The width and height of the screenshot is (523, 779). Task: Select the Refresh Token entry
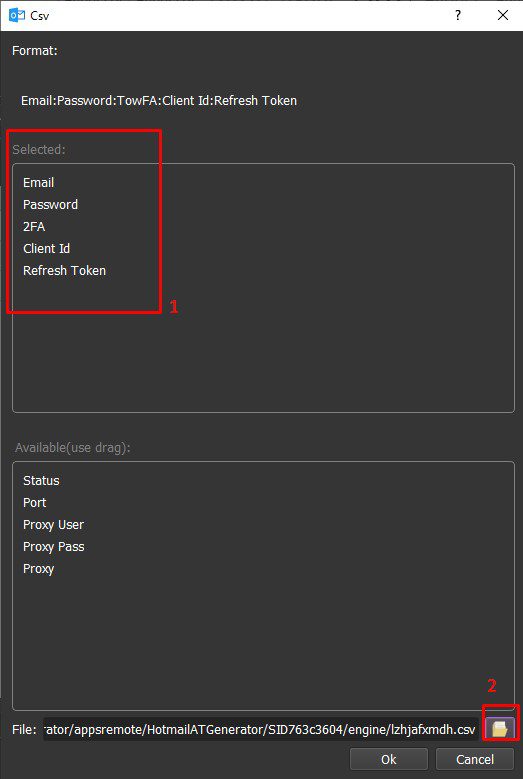65,271
